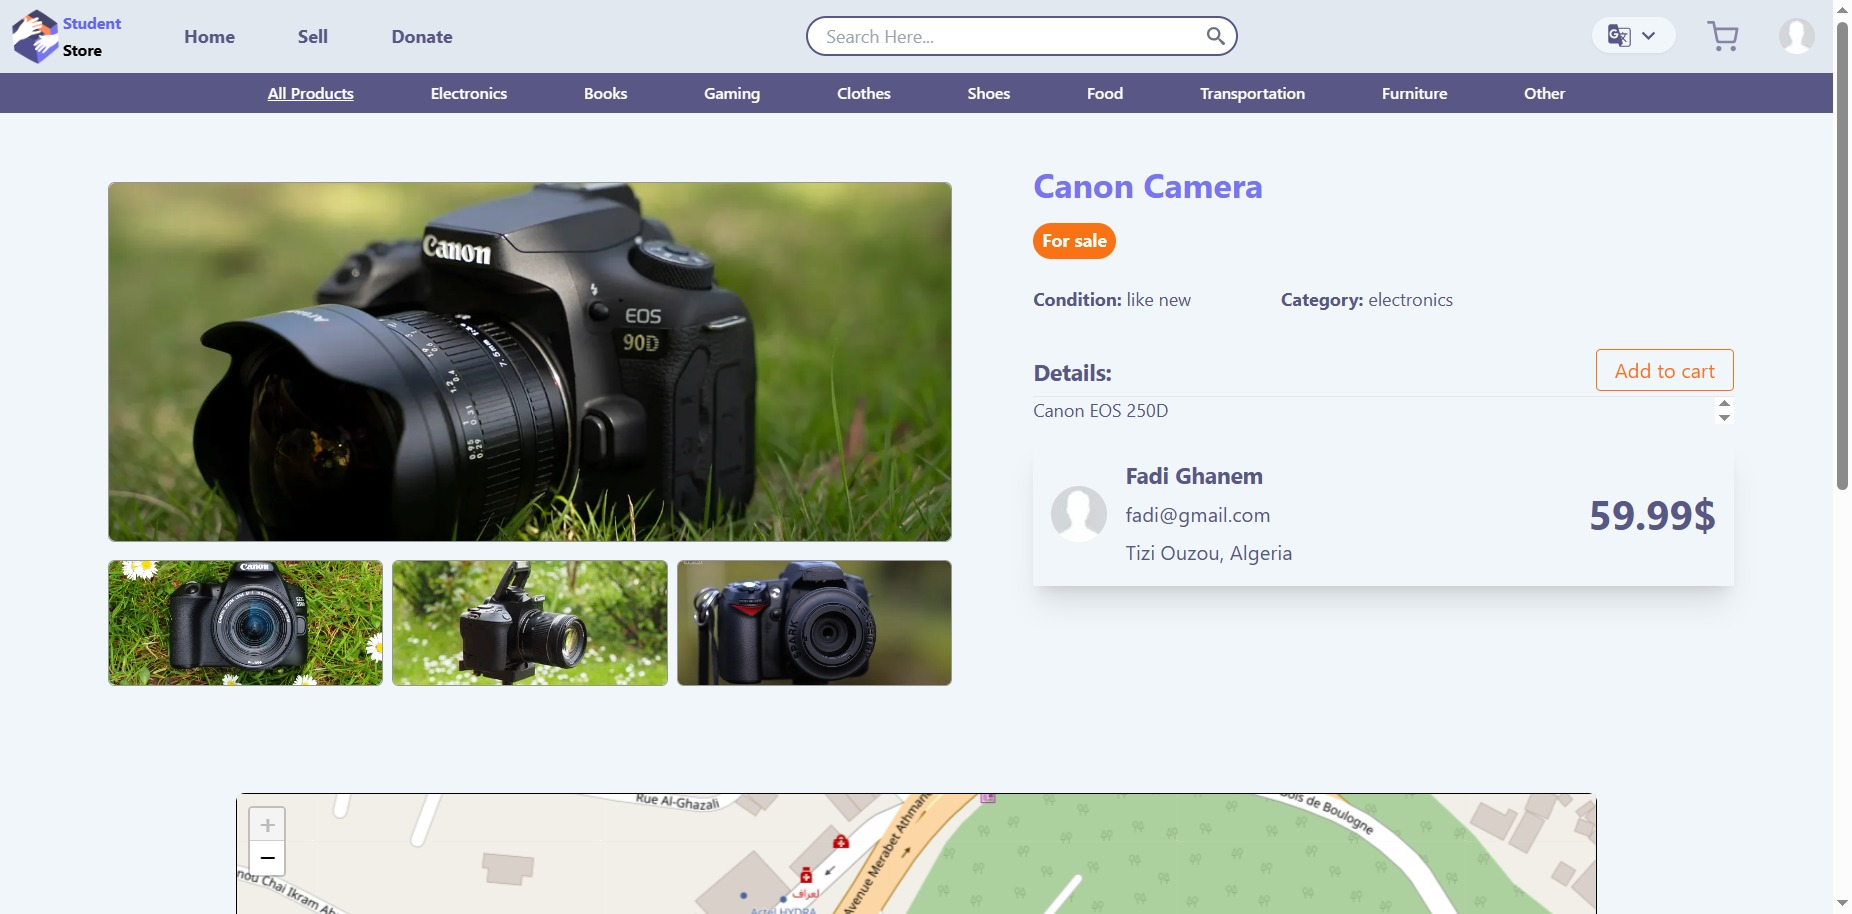Click the price 59.99$
Screen dimensions: 1852x914
pos(1652,515)
